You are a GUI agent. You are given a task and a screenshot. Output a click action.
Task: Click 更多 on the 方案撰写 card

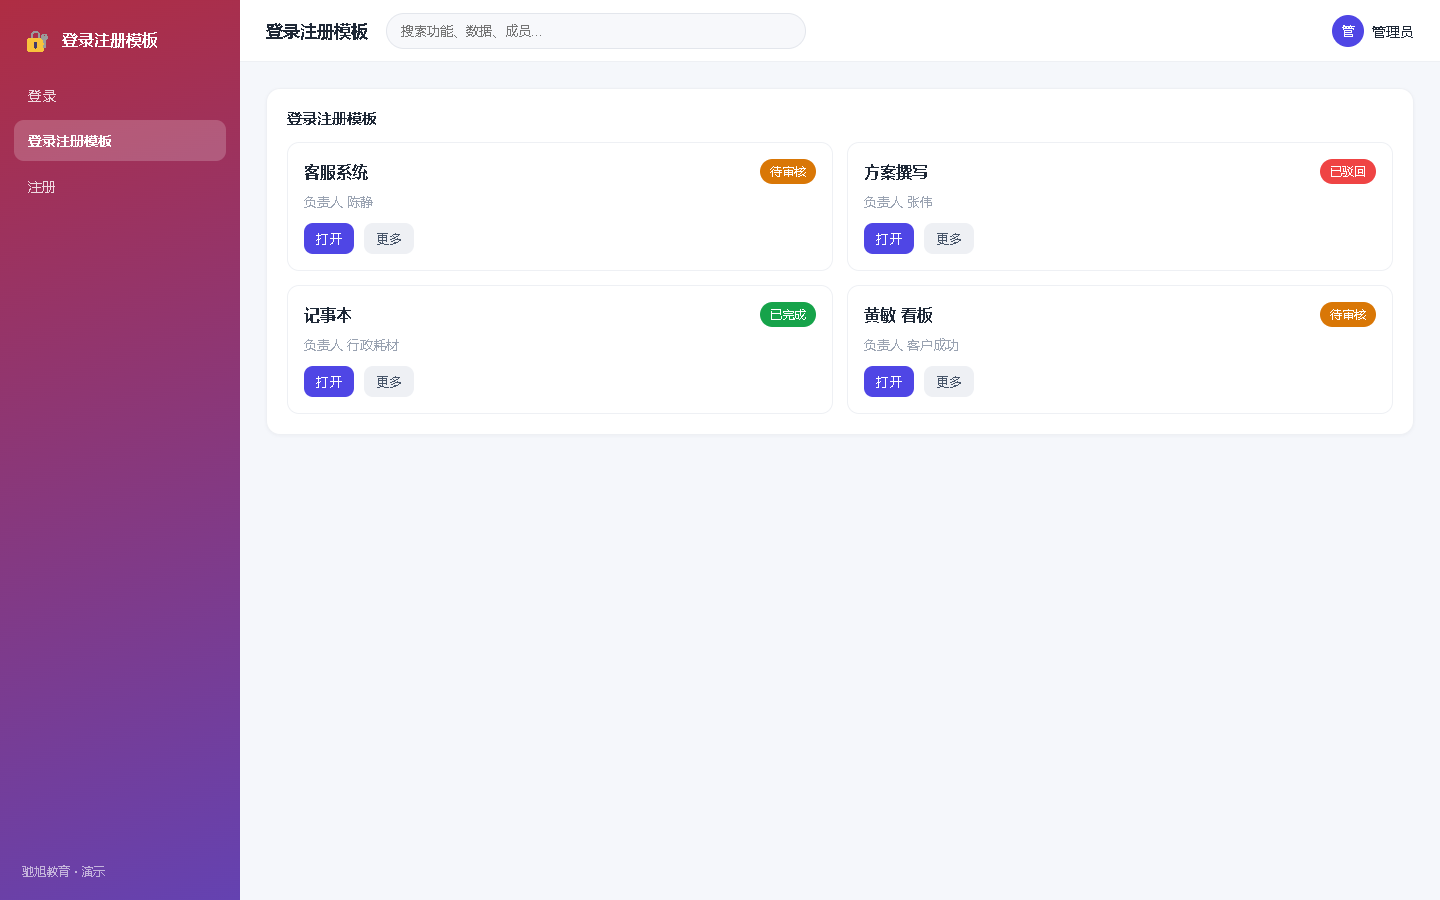pyautogui.click(x=949, y=239)
